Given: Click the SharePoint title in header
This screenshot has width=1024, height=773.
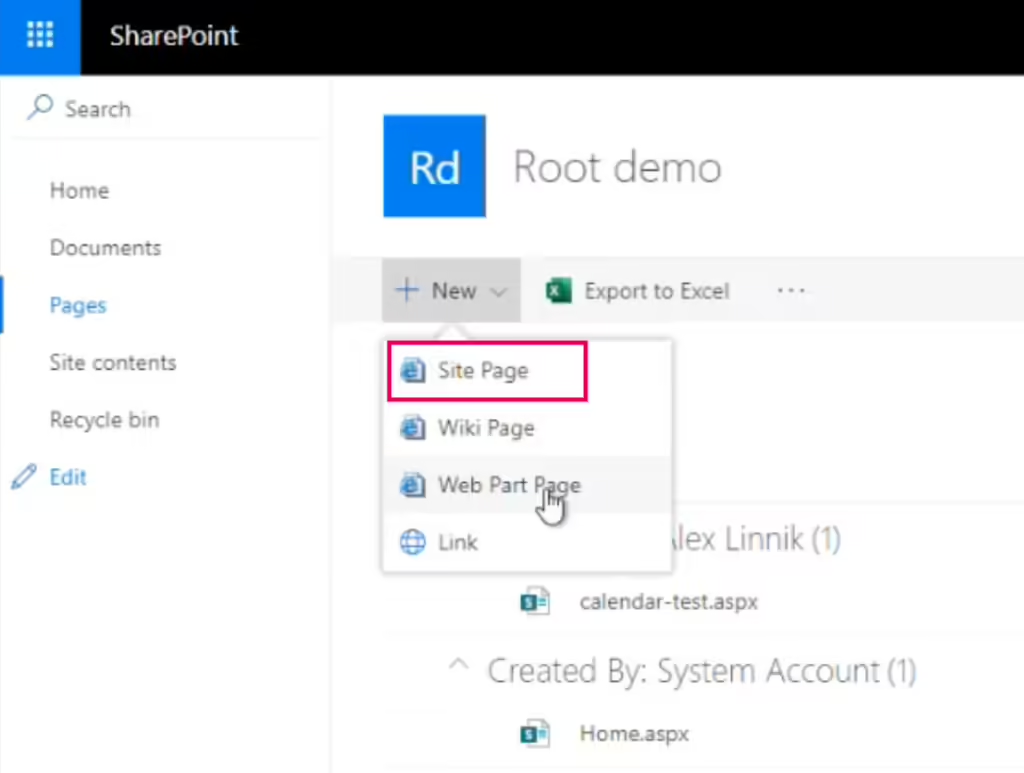Looking at the screenshot, I should 174,36.
